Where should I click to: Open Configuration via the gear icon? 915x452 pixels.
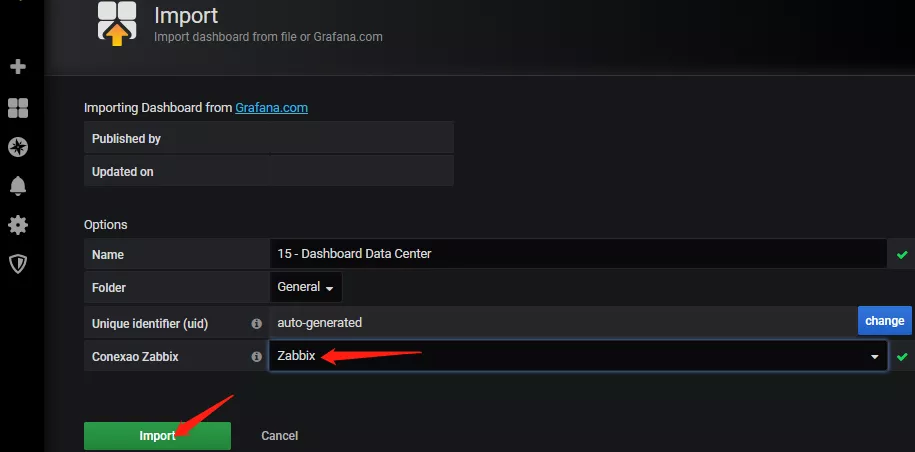18,225
